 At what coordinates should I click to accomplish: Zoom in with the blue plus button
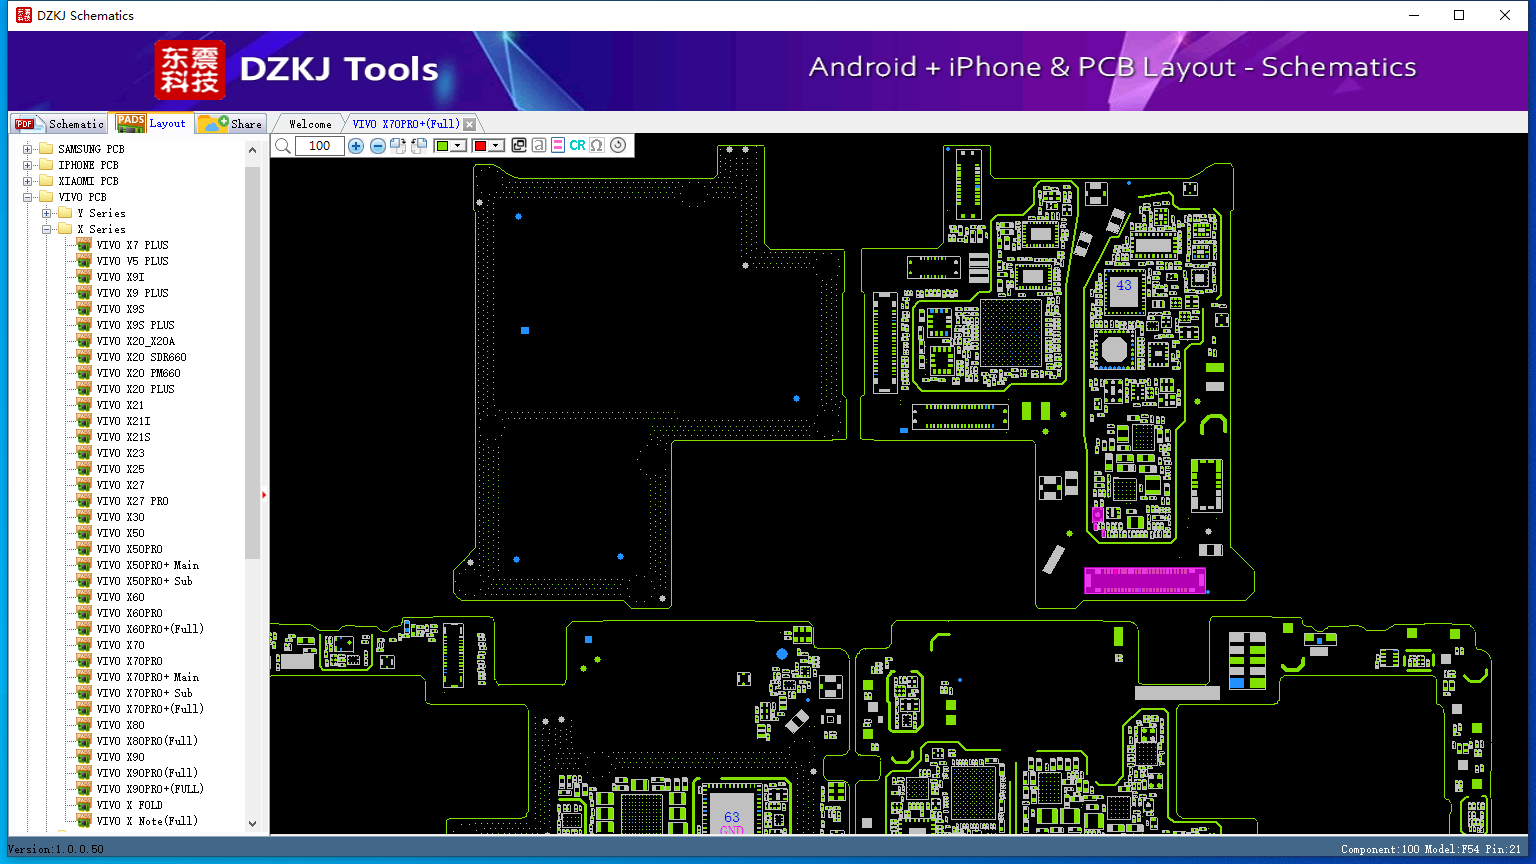356,146
